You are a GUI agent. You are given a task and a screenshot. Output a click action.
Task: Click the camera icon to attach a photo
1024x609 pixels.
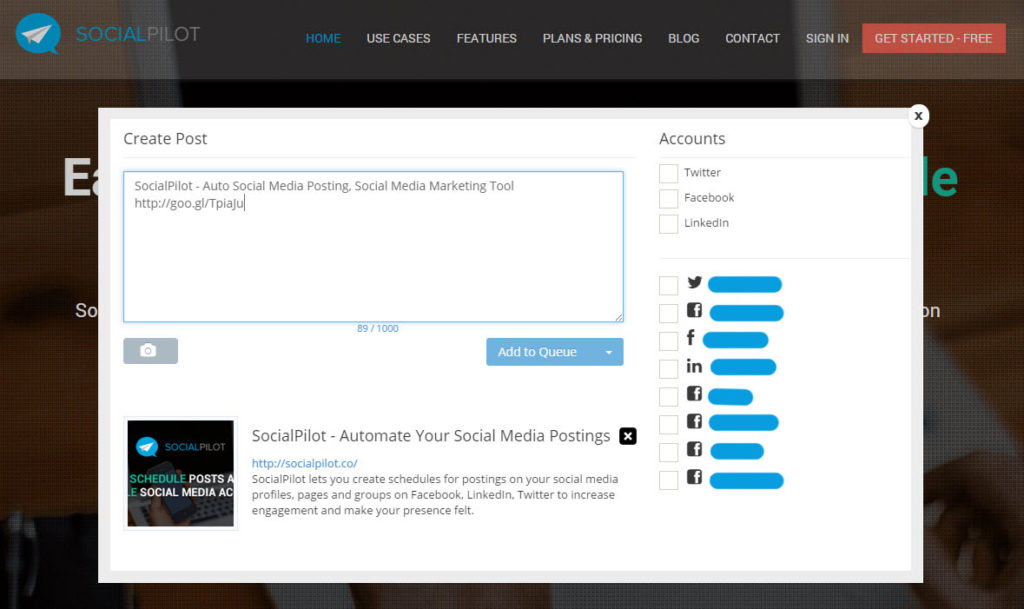click(x=150, y=350)
